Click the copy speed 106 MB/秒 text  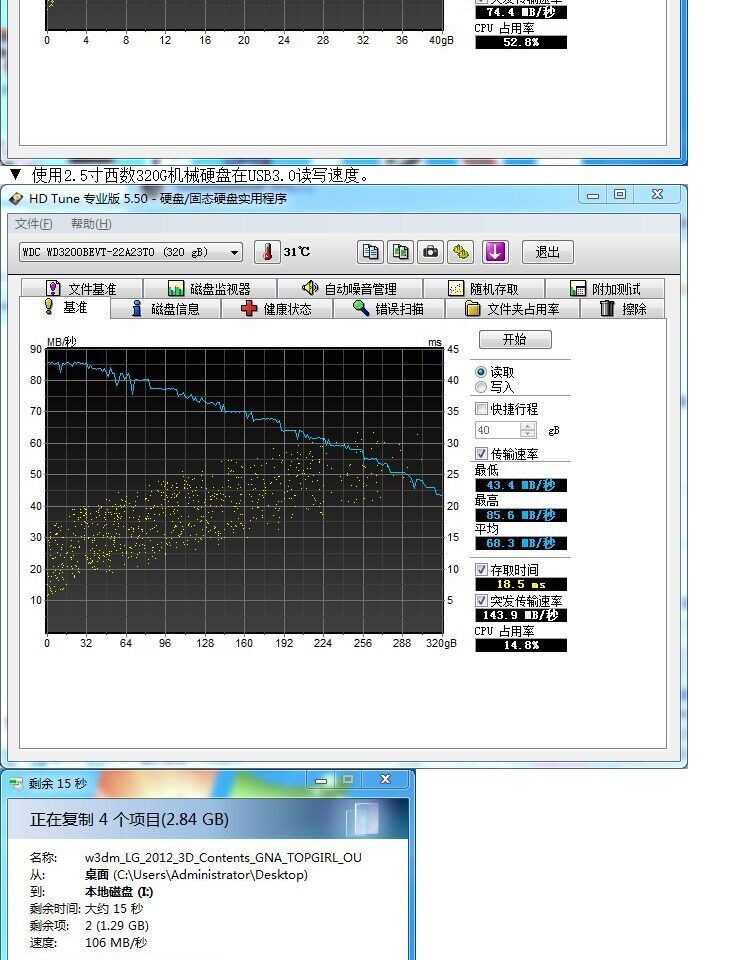click(x=116, y=943)
